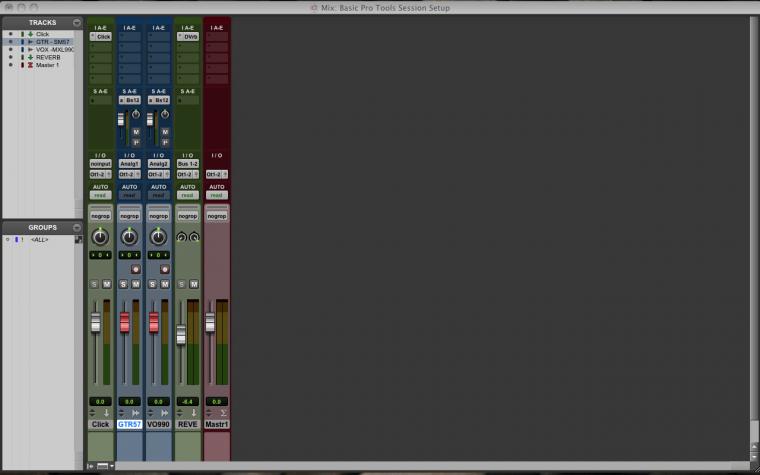Click the left pan knob on REVERB track
Viewport: 760px width, 475px height.
(x=182, y=237)
